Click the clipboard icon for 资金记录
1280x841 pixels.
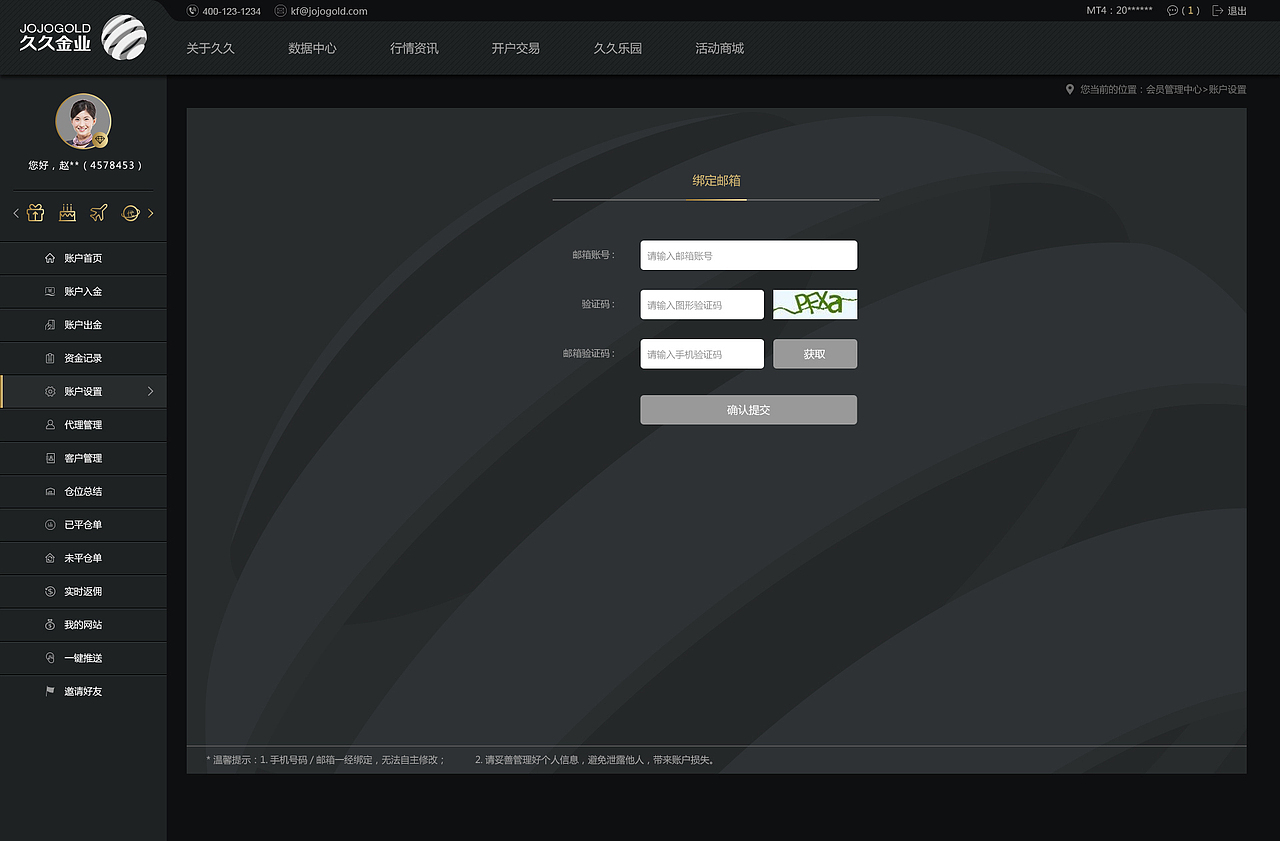click(x=50, y=358)
